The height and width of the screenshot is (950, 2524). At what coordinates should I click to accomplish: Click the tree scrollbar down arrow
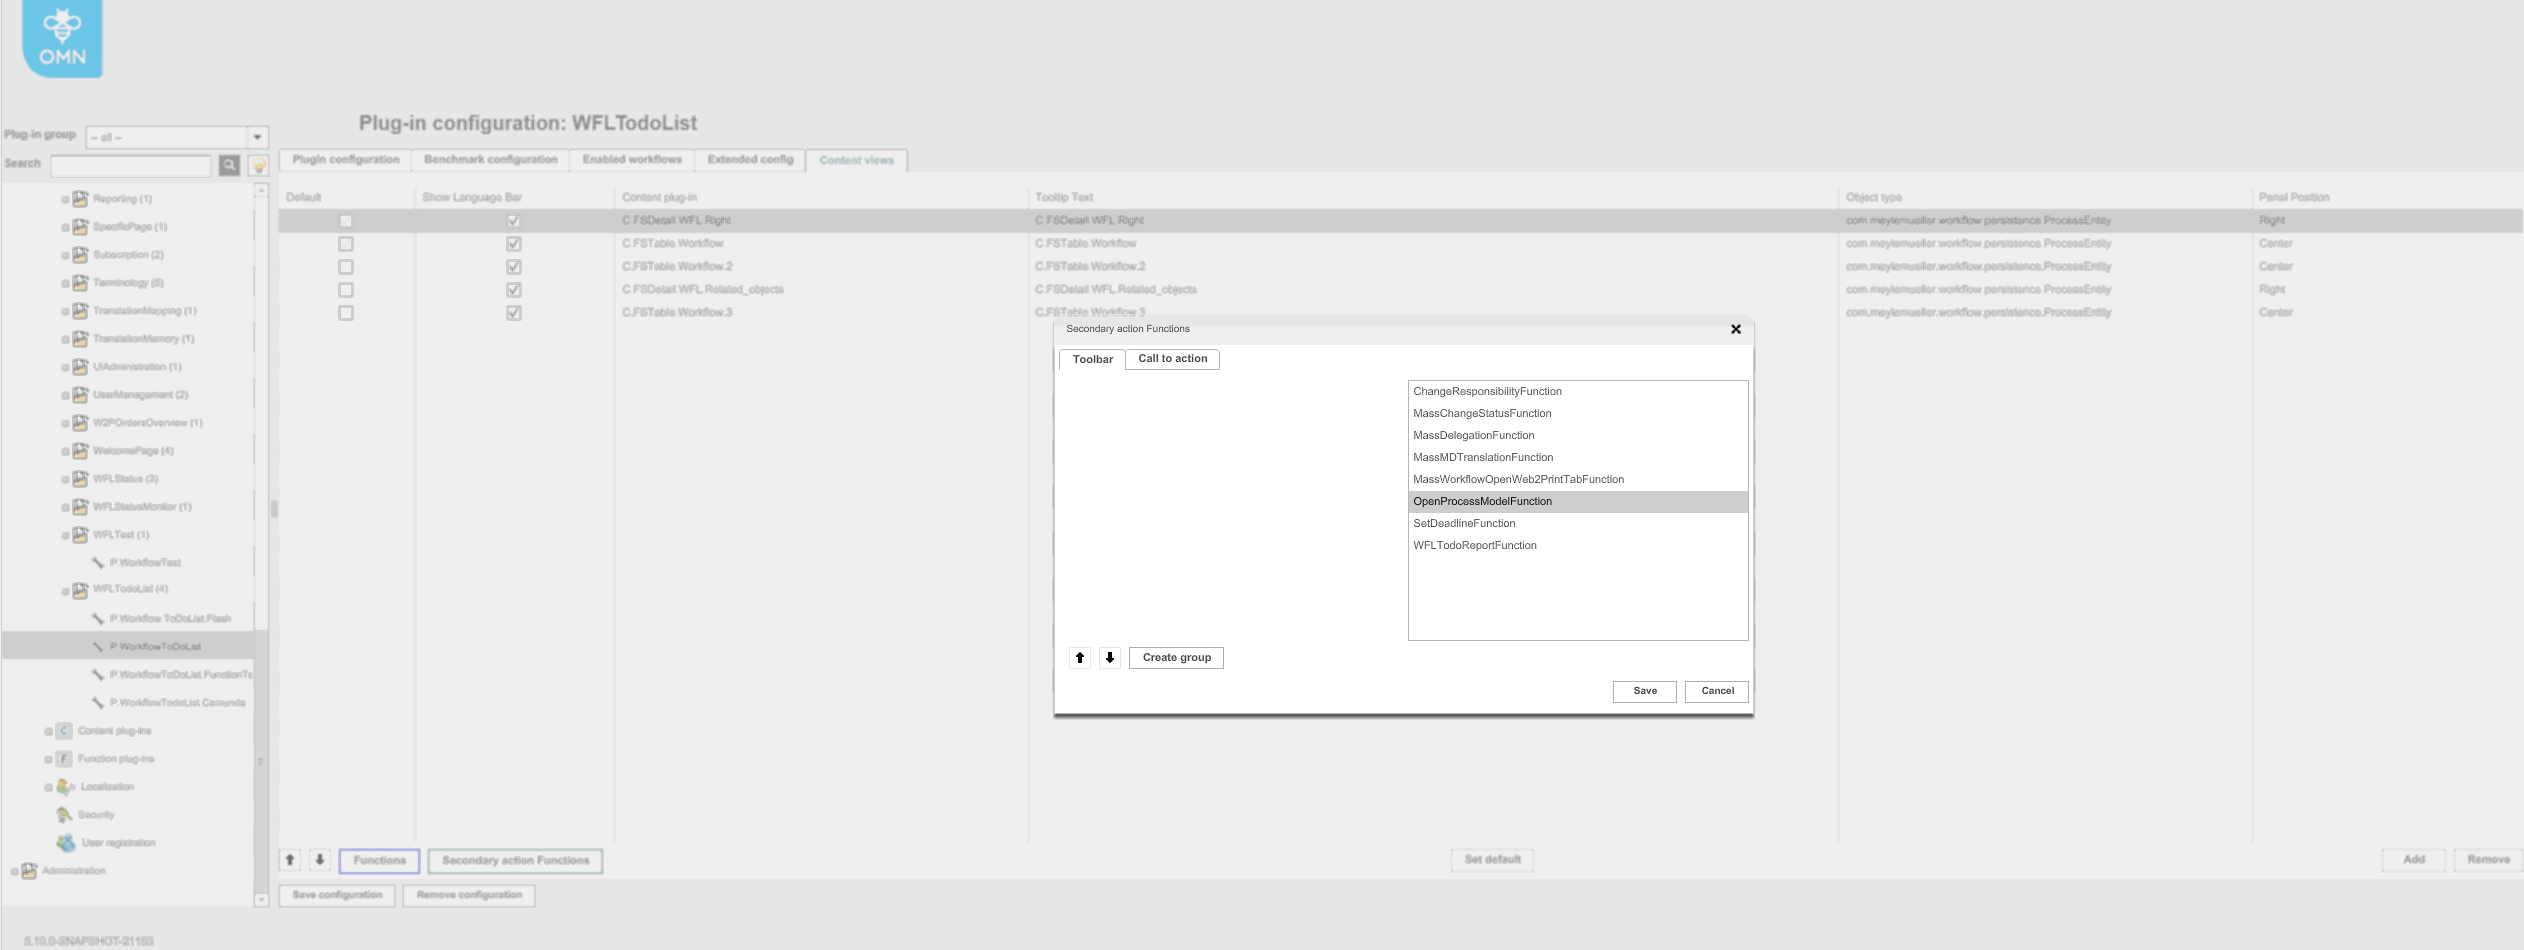tap(261, 900)
